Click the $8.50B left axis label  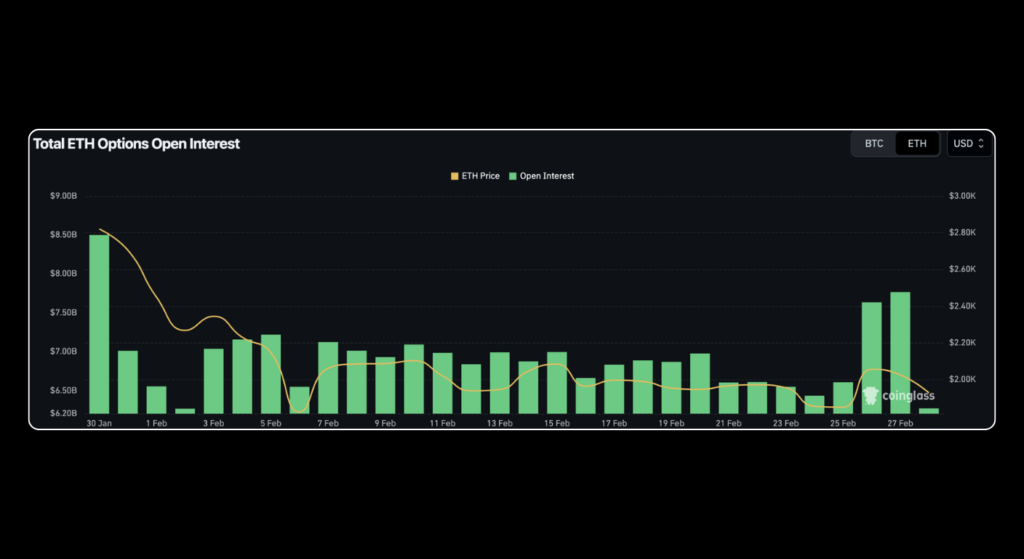coord(63,234)
